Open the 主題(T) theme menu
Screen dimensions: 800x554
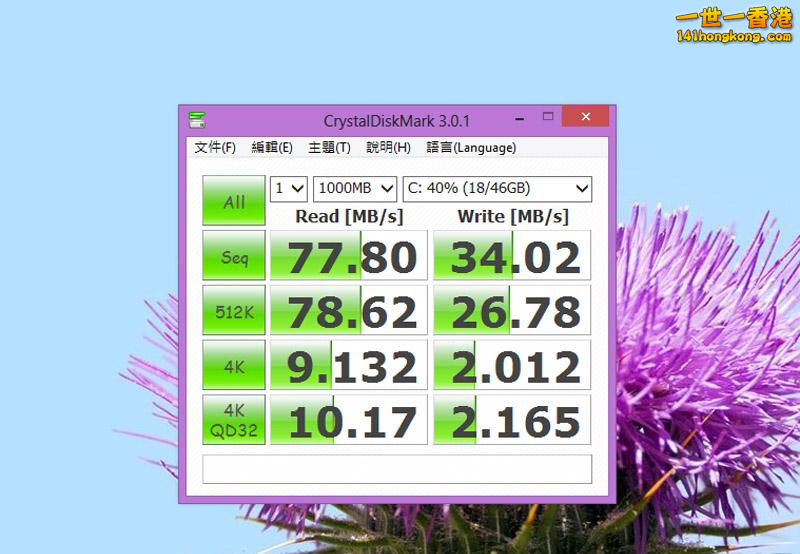pos(329,147)
